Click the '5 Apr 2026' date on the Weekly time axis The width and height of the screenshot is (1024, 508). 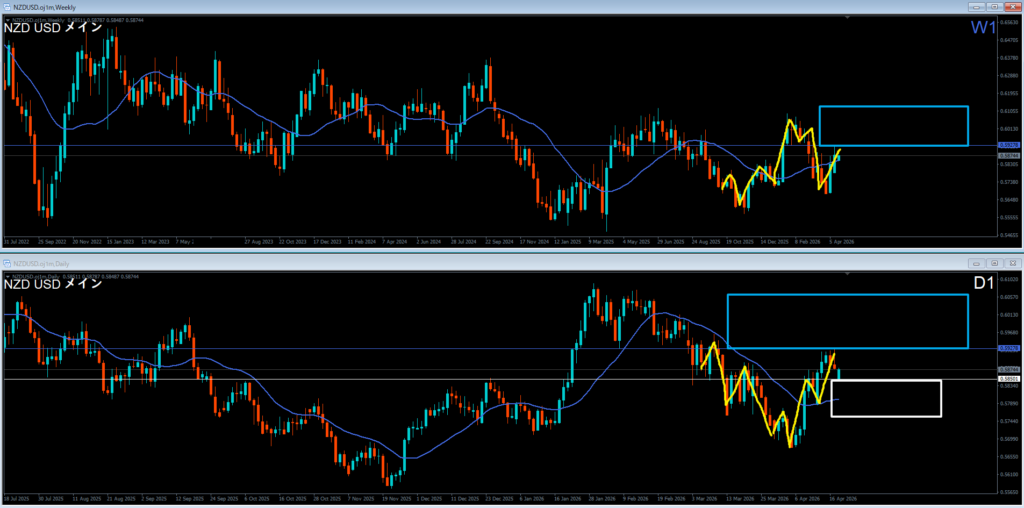[x=842, y=241]
